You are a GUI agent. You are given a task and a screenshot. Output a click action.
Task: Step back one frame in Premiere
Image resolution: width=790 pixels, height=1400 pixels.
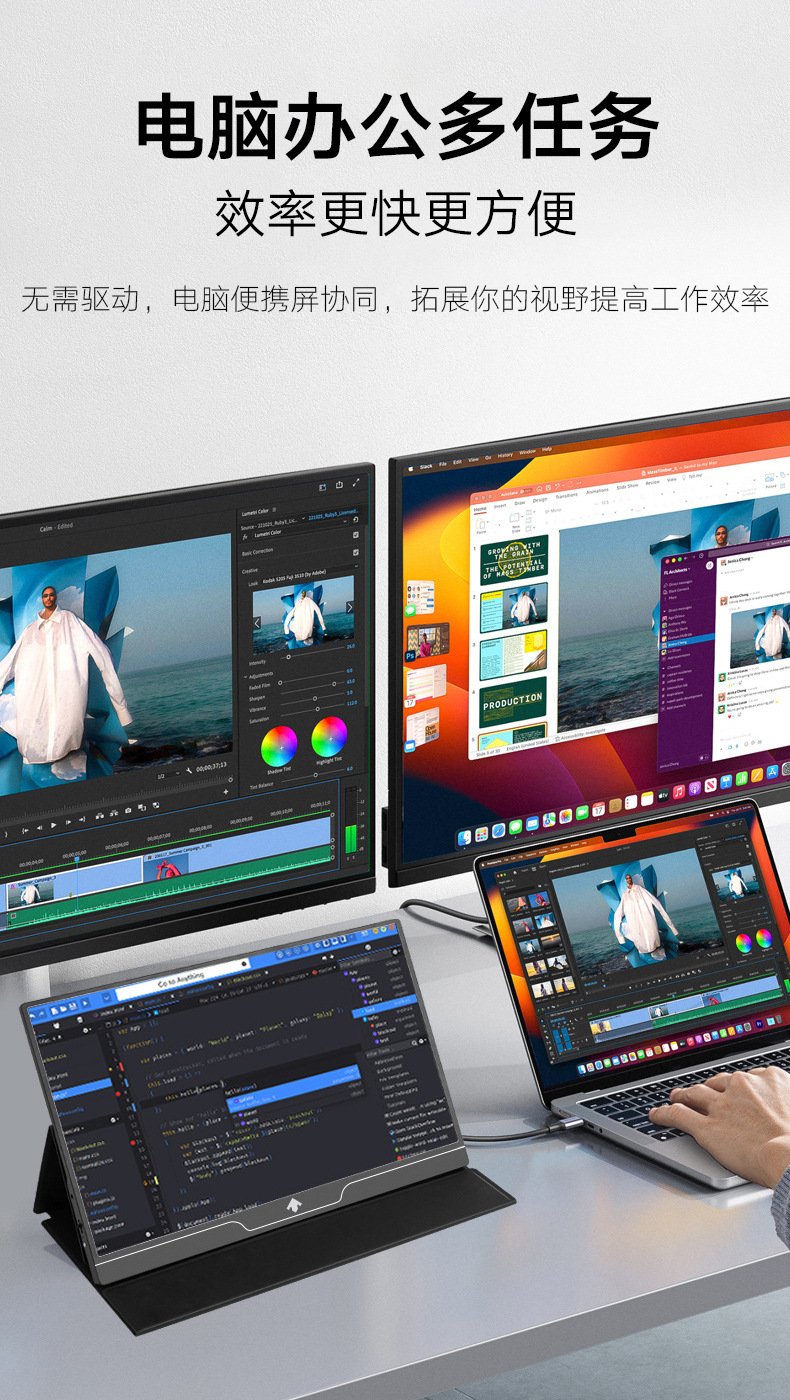click(39, 827)
